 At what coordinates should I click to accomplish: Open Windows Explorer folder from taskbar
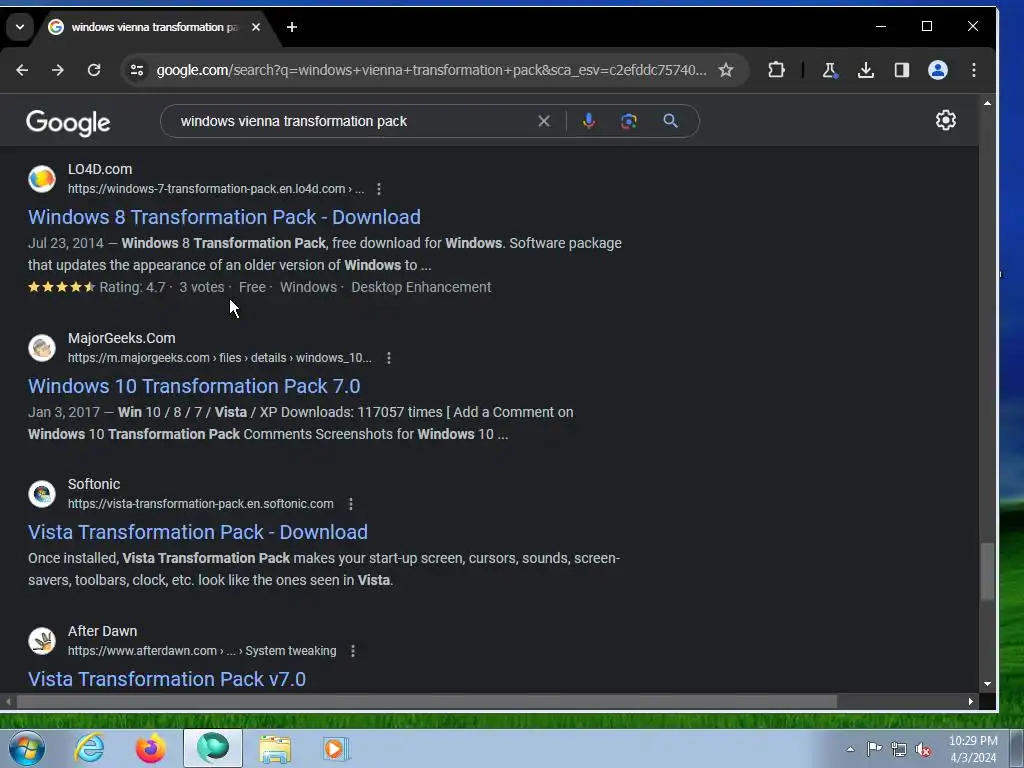tap(275, 748)
